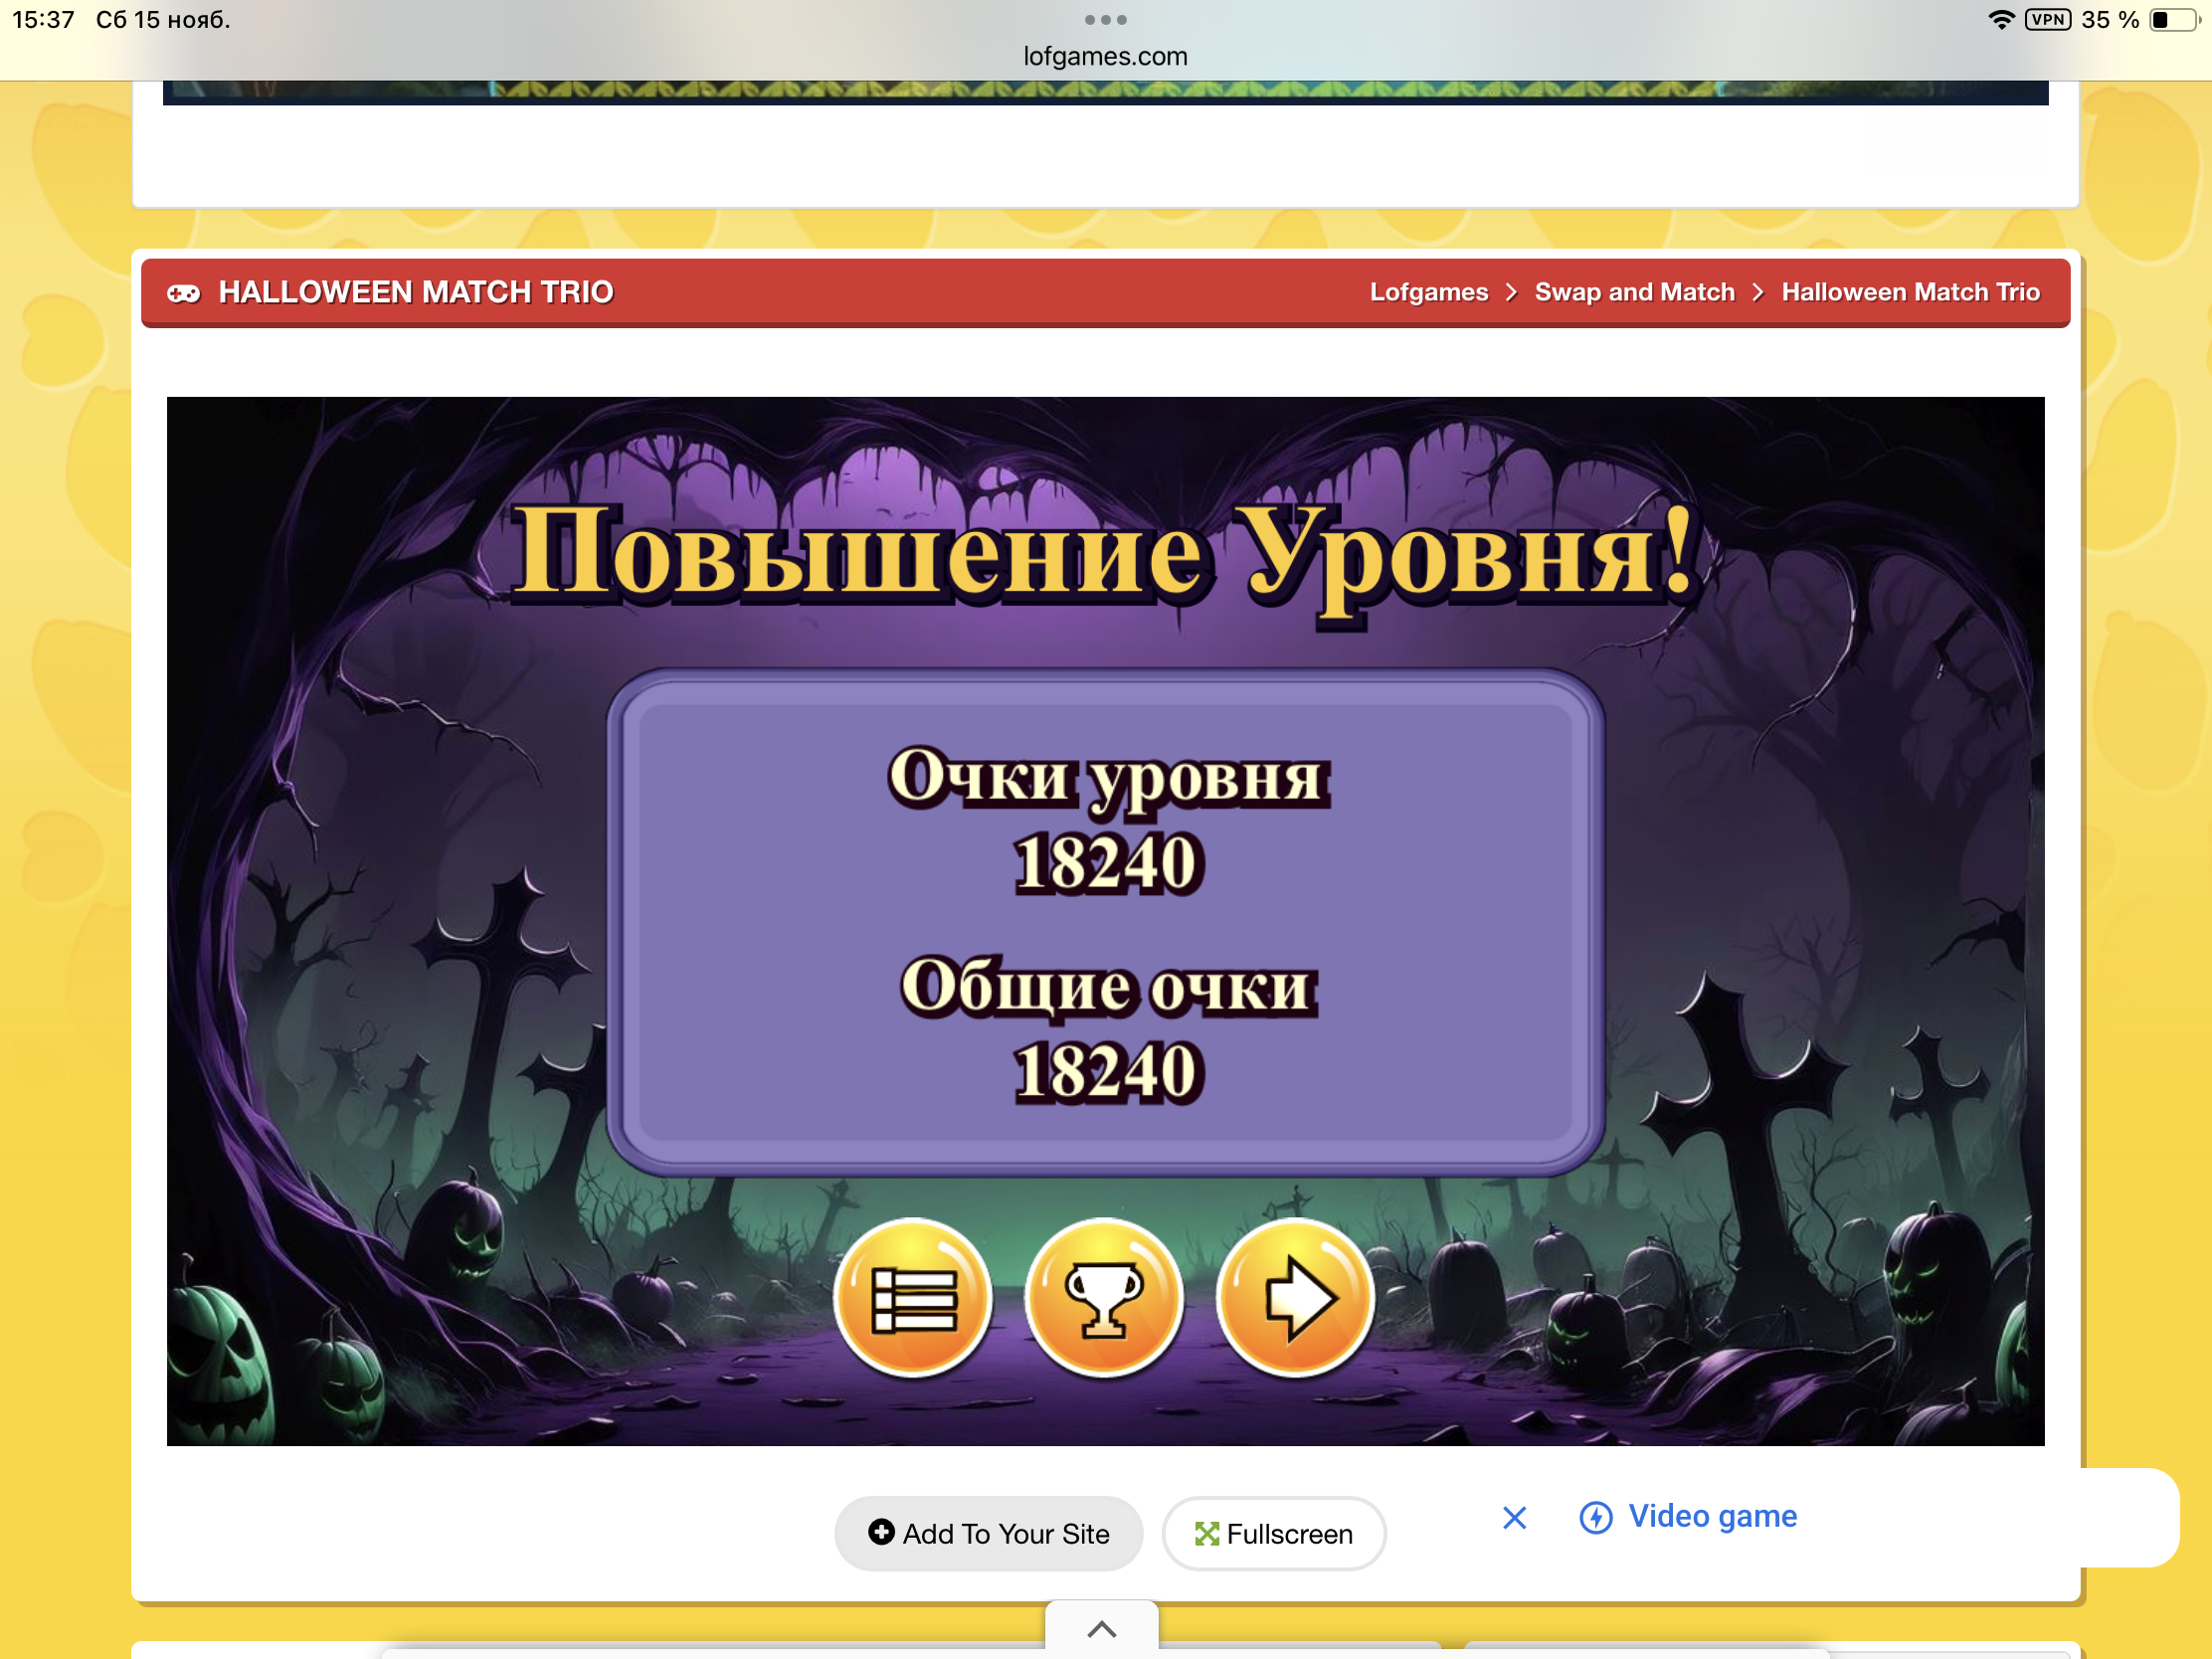
Task: Tap the battery indicator icon
Action: coord(2173,20)
